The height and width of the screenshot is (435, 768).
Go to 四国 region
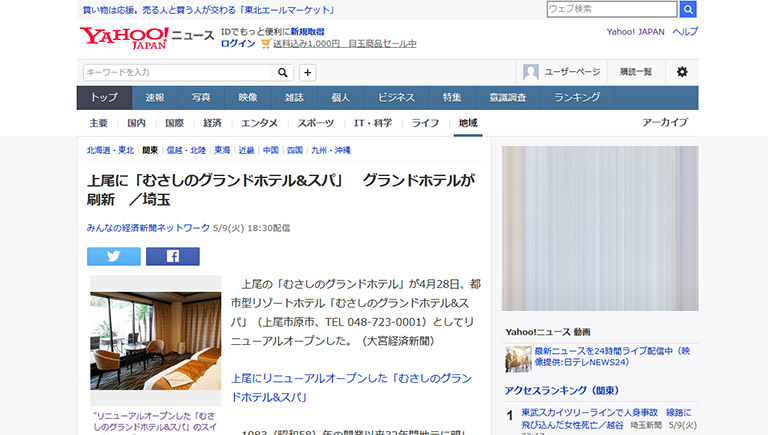tap(294, 150)
